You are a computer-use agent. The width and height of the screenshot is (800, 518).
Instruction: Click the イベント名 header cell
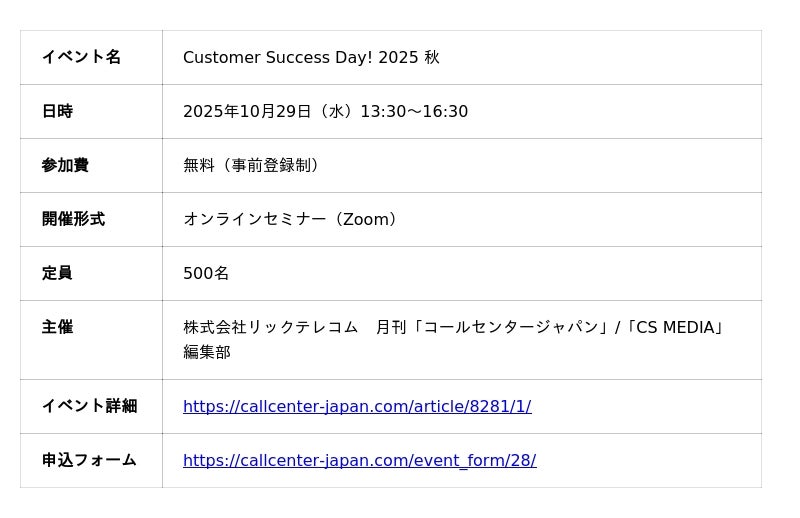point(81,57)
